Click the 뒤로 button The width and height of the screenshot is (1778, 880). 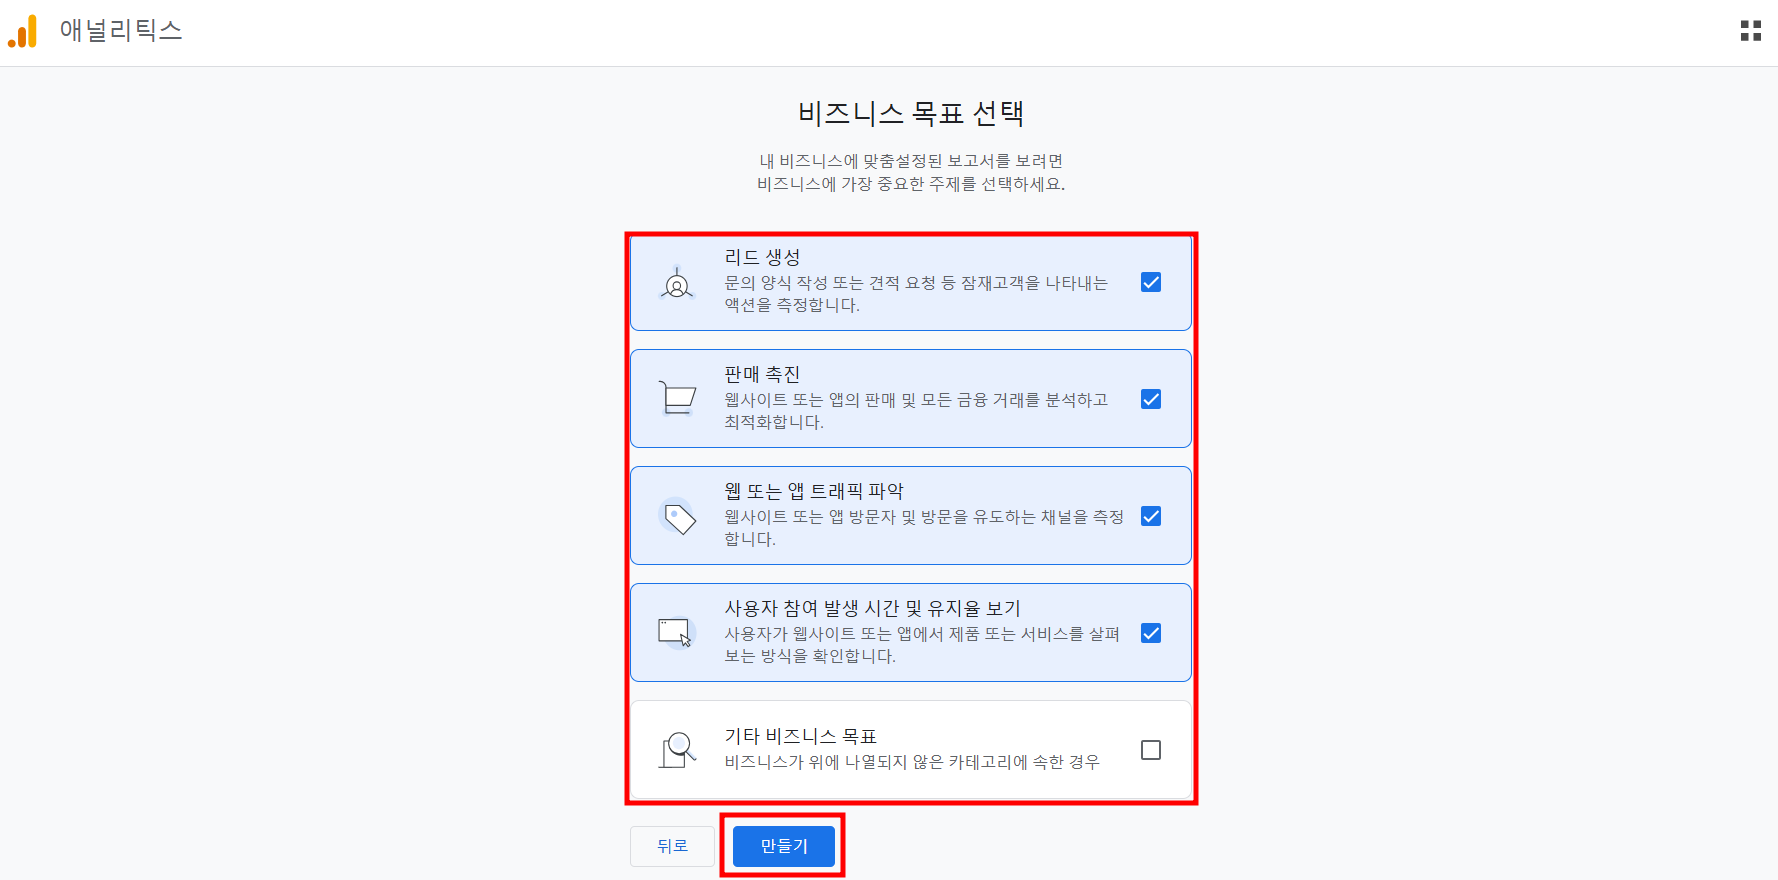[672, 846]
